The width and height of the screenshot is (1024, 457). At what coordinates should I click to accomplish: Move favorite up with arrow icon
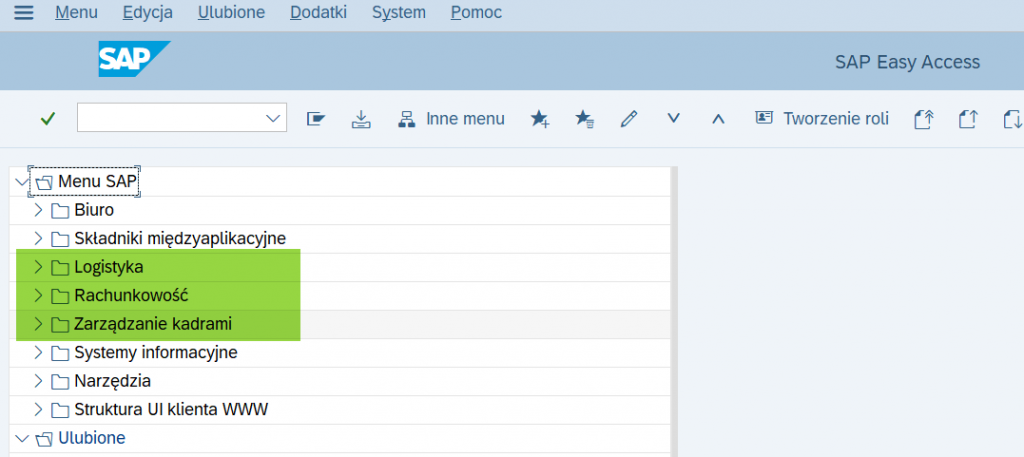point(717,119)
